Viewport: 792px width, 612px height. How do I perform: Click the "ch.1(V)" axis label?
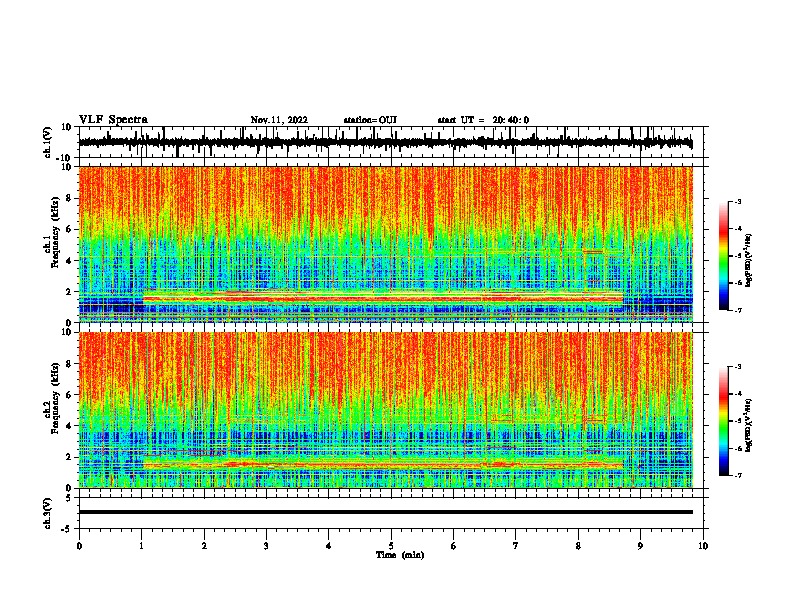coord(48,142)
